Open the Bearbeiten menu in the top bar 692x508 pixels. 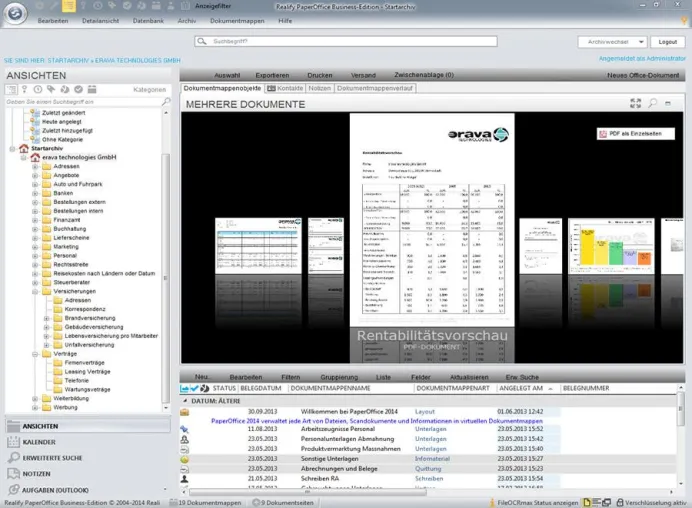click(x=53, y=21)
